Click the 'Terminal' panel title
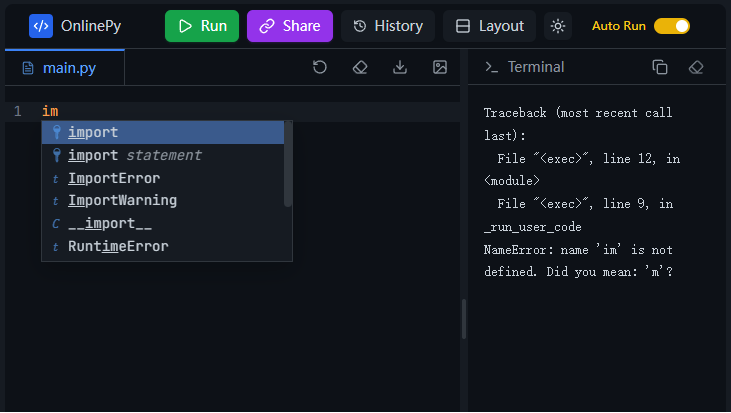Screen dimensions: 731x413 pos(536,67)
